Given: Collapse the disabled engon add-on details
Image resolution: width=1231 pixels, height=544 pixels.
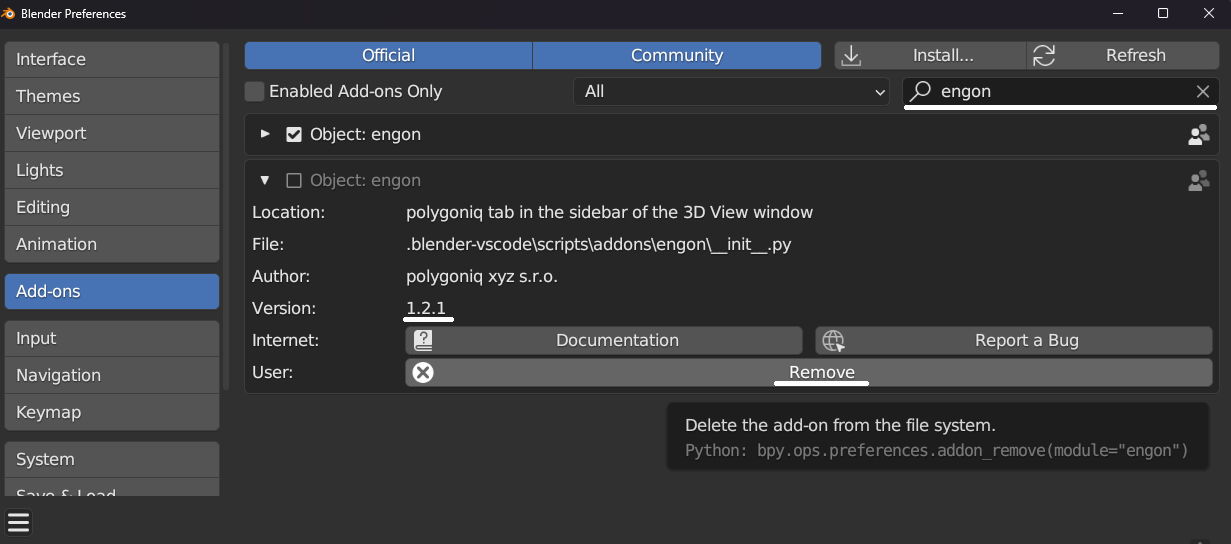Looking at the screenshot, I should 265,181.
